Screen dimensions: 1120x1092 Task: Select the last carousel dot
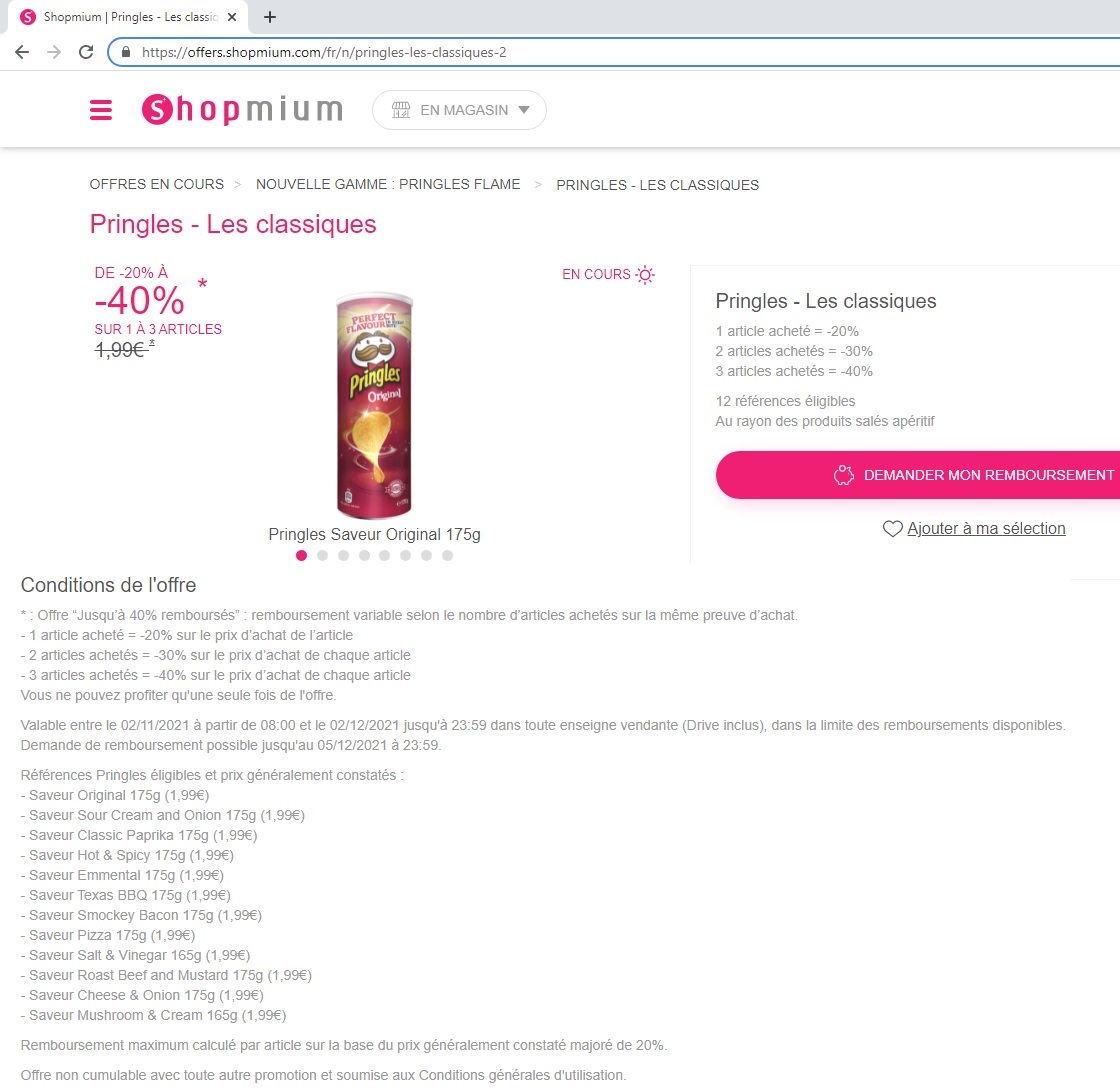pos(447,556)
